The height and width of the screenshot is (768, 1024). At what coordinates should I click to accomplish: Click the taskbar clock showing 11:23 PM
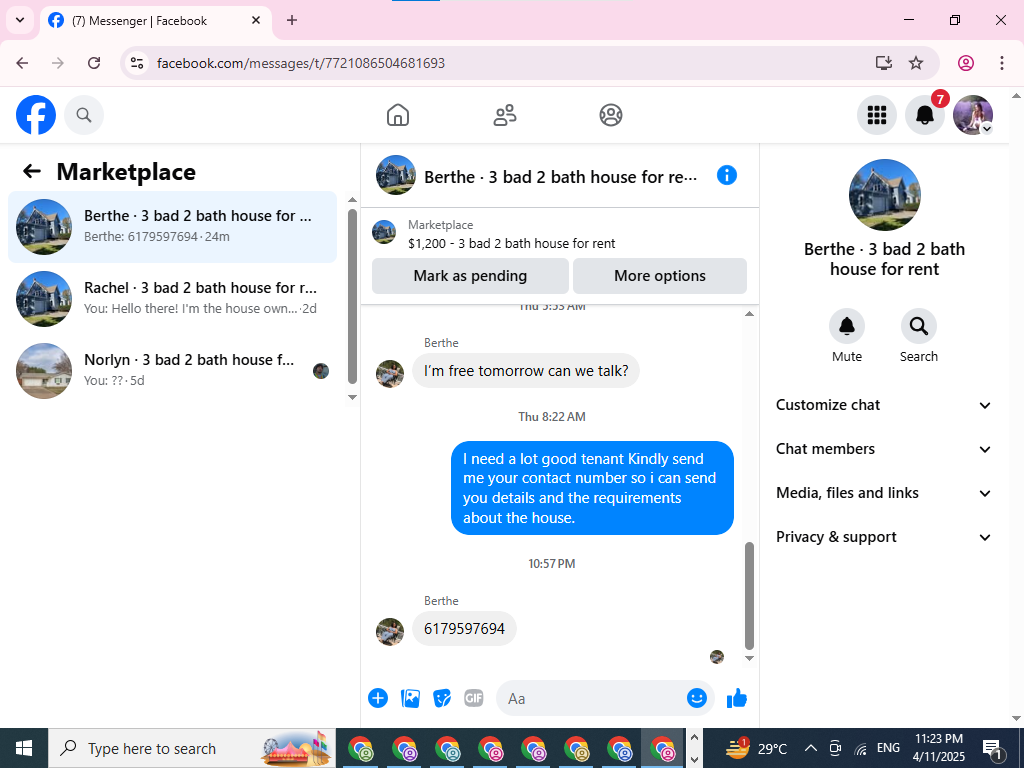938,748
